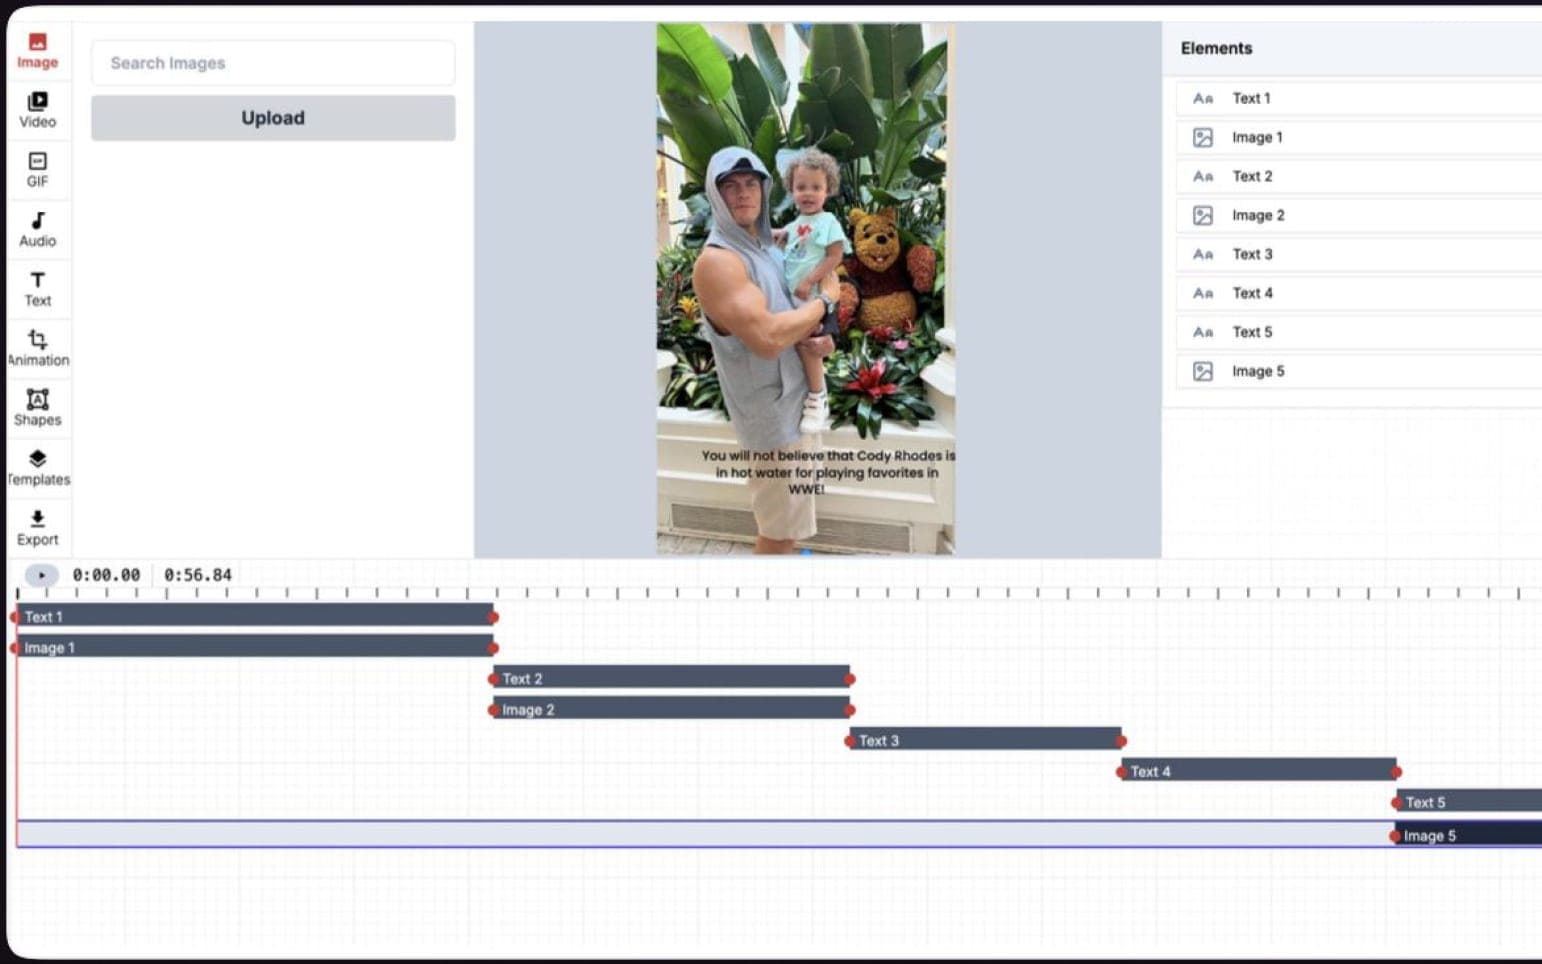Select the Shapes tool
The width and height of the screenshot is (1542, 964).
(x=37, y=408)
